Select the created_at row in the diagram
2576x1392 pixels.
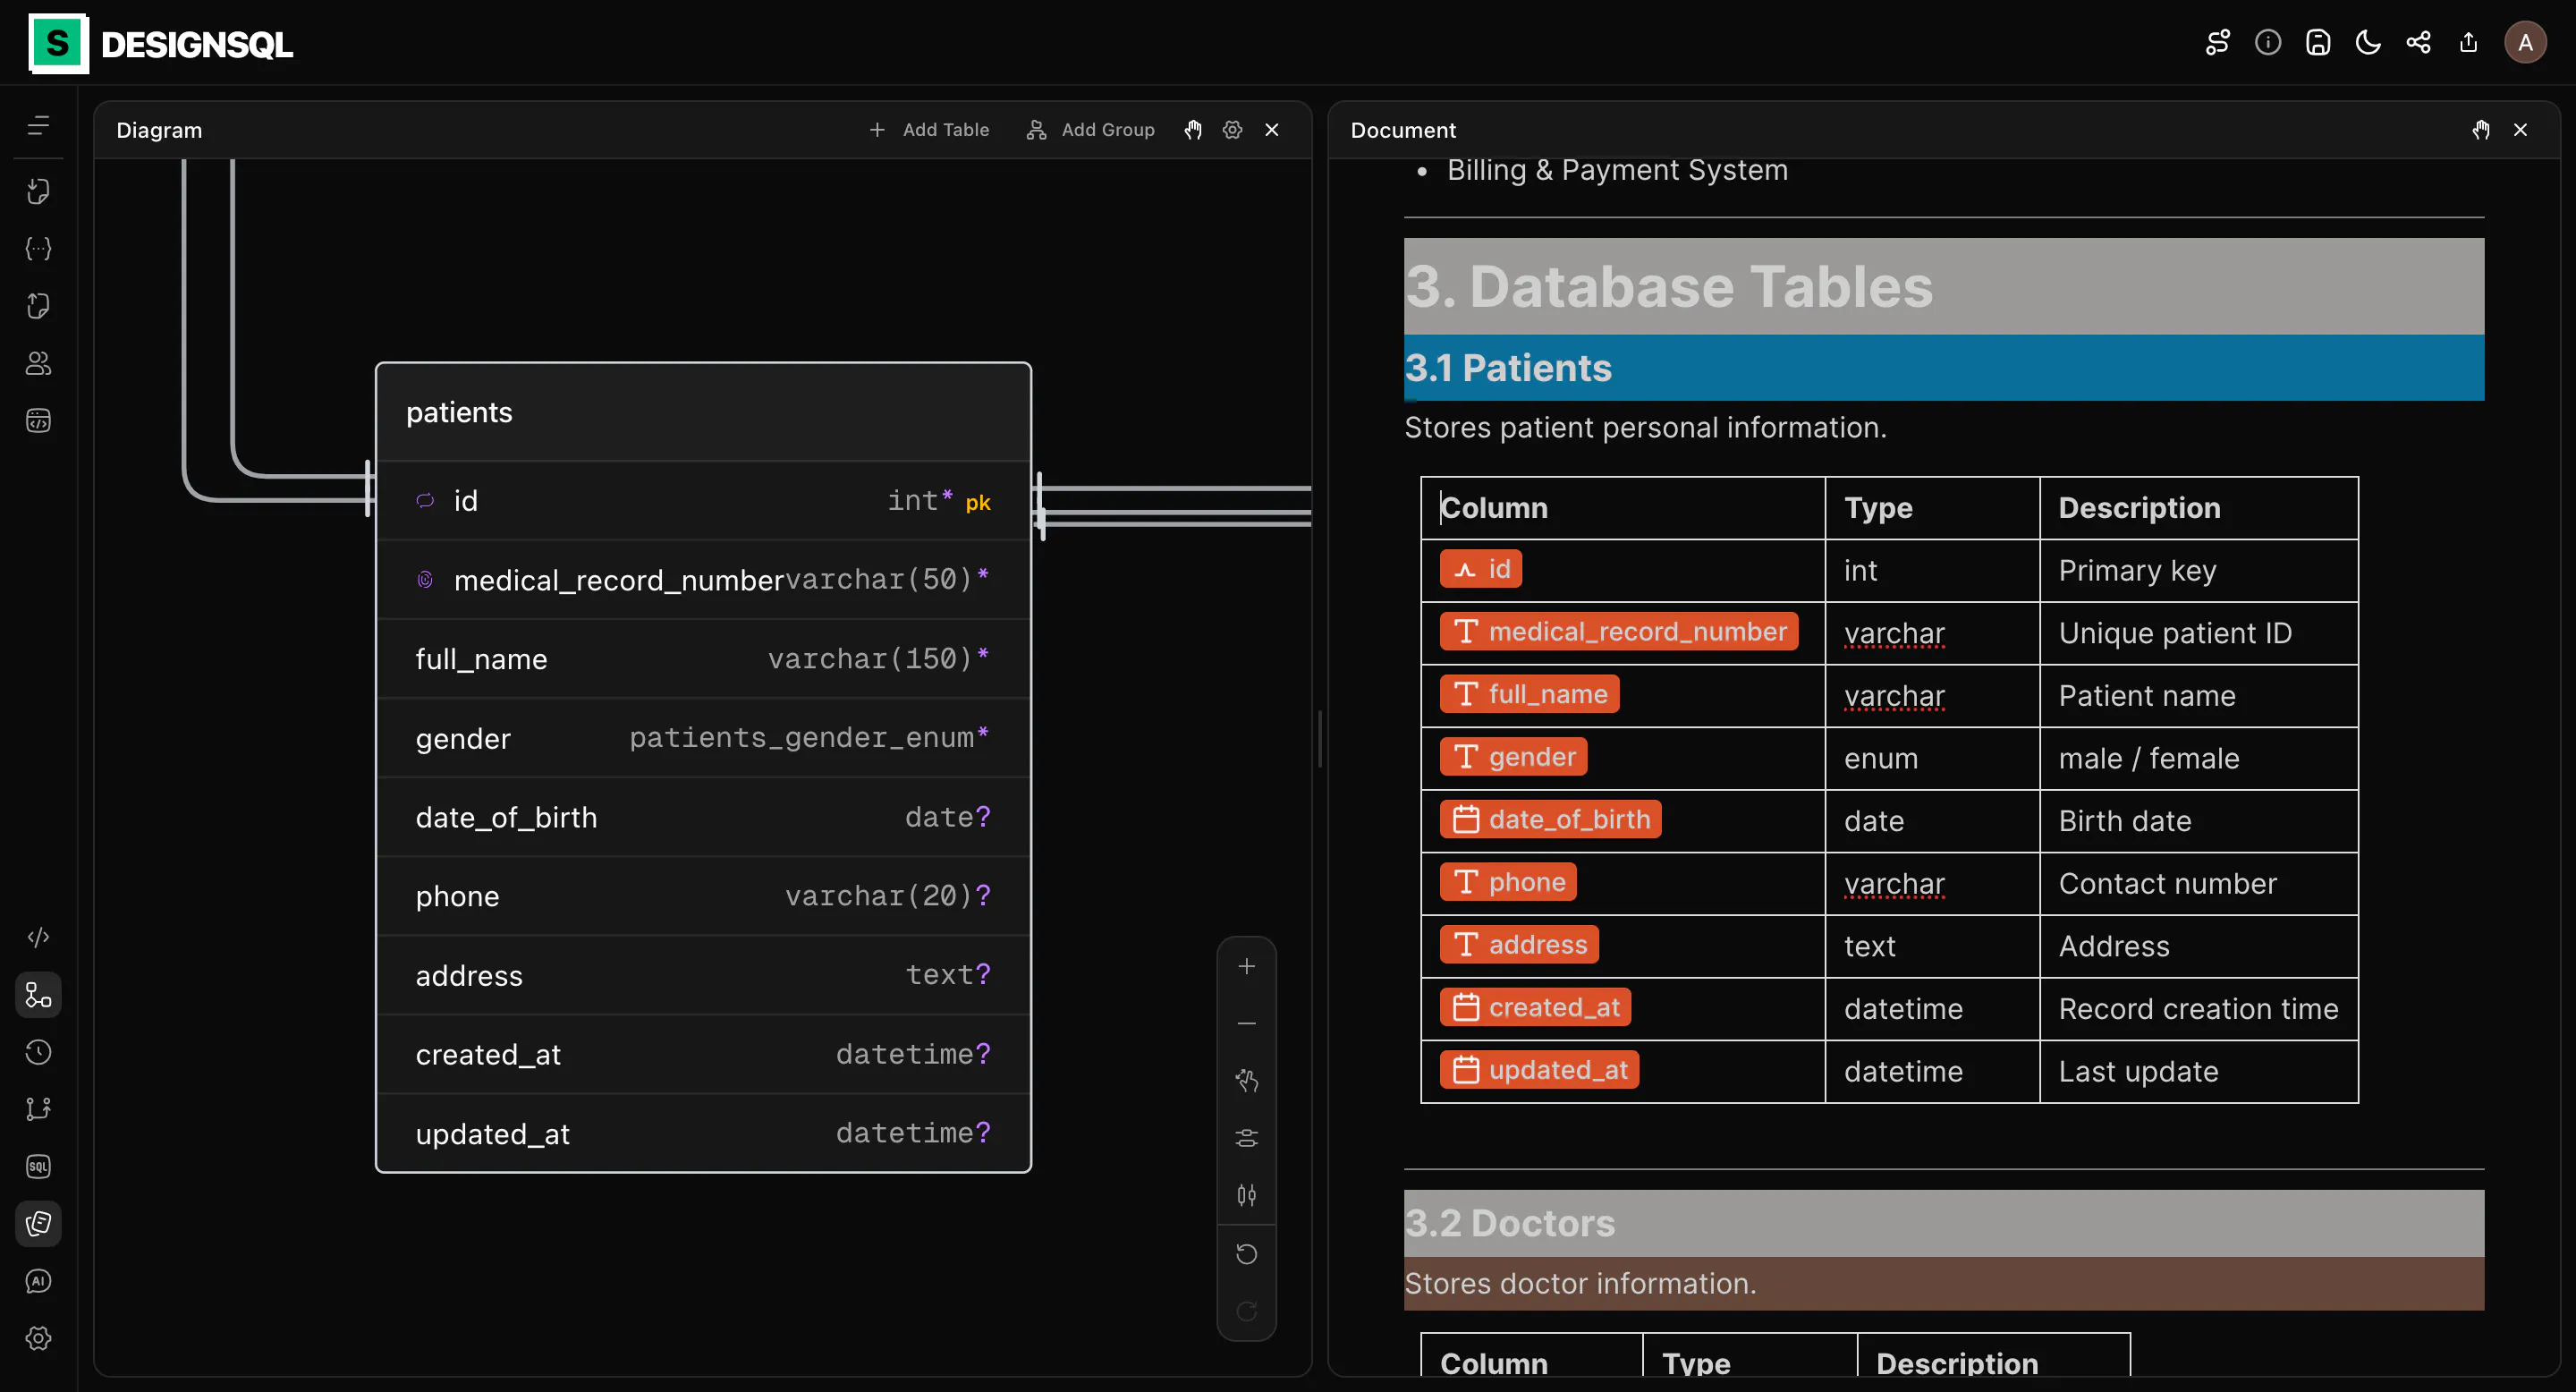[x=703, y=1054]
